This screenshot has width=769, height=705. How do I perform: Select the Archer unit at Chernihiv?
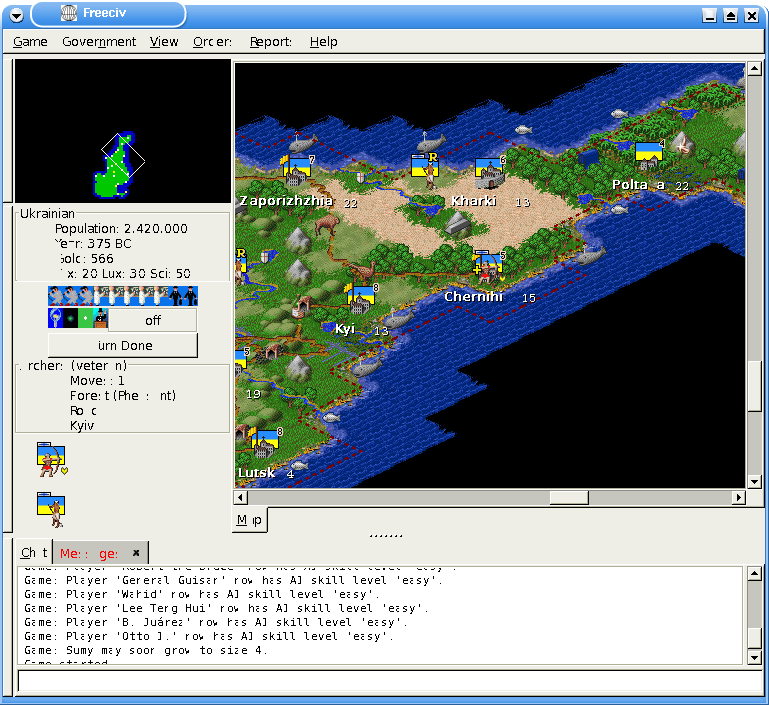coord(487,270)
